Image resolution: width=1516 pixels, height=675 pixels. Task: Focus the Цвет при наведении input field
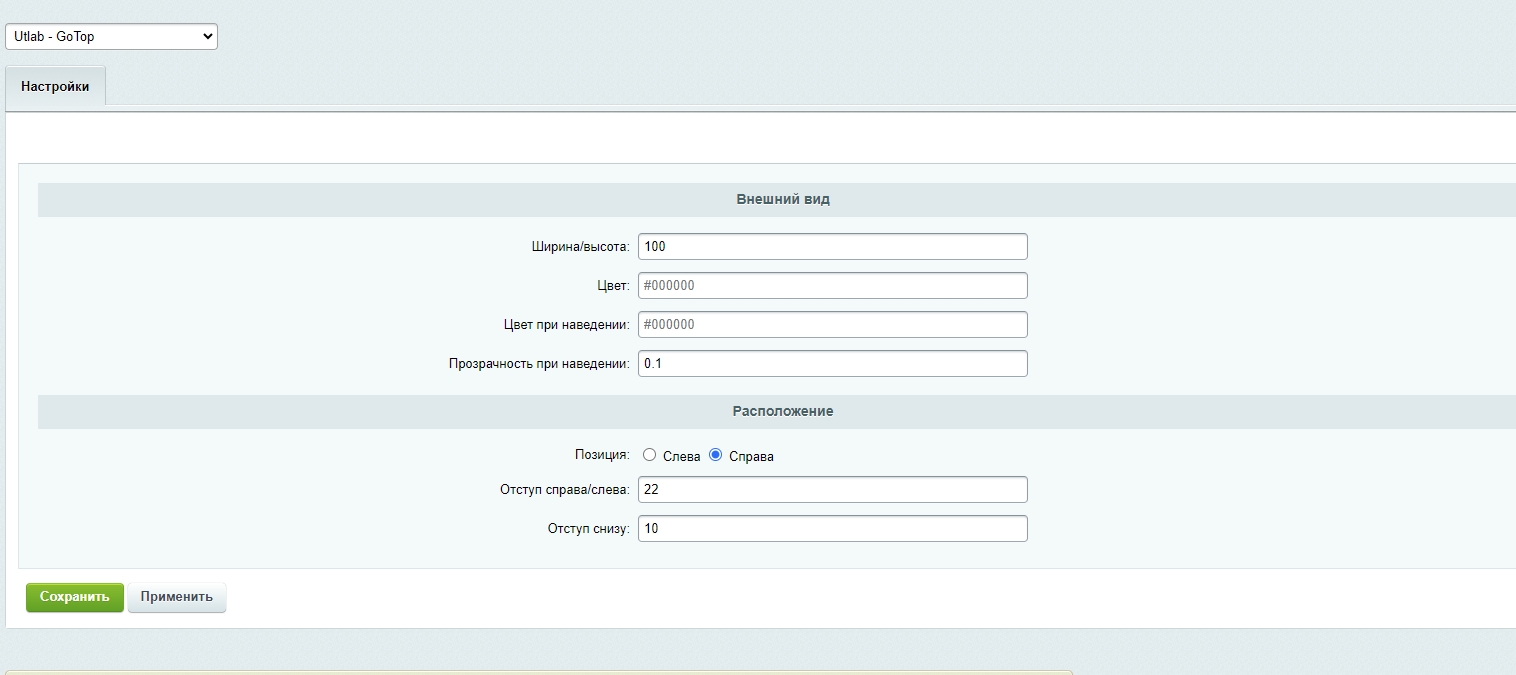click(832, 325)
